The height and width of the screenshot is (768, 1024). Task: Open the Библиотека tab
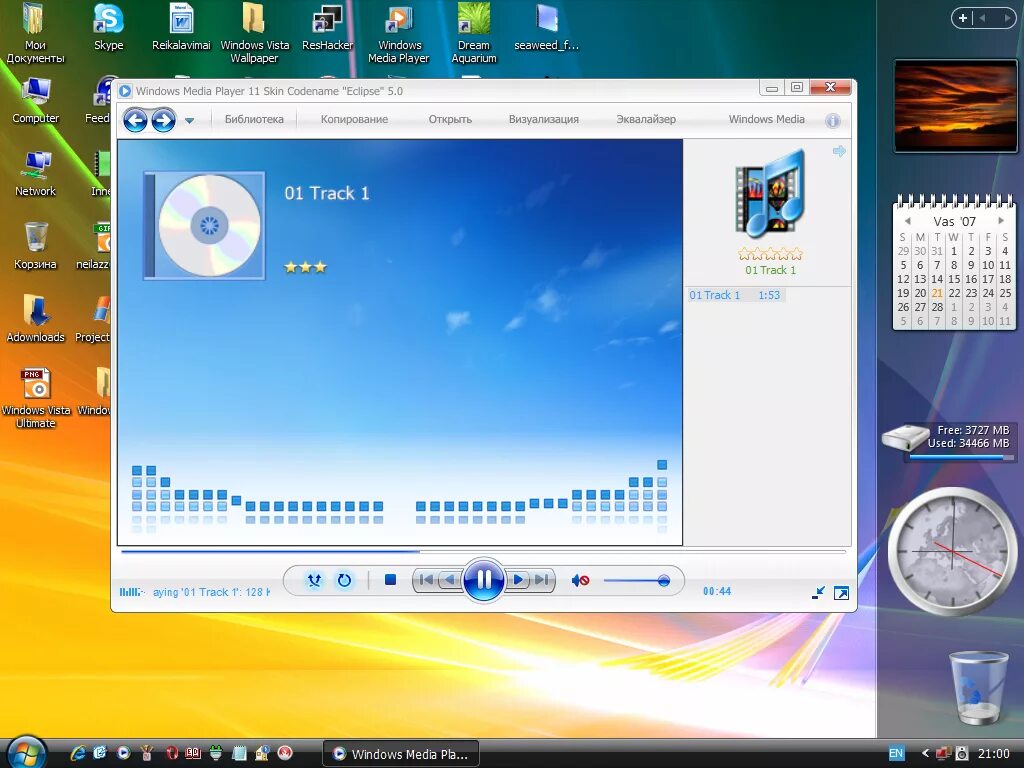[x=254, y=120]
